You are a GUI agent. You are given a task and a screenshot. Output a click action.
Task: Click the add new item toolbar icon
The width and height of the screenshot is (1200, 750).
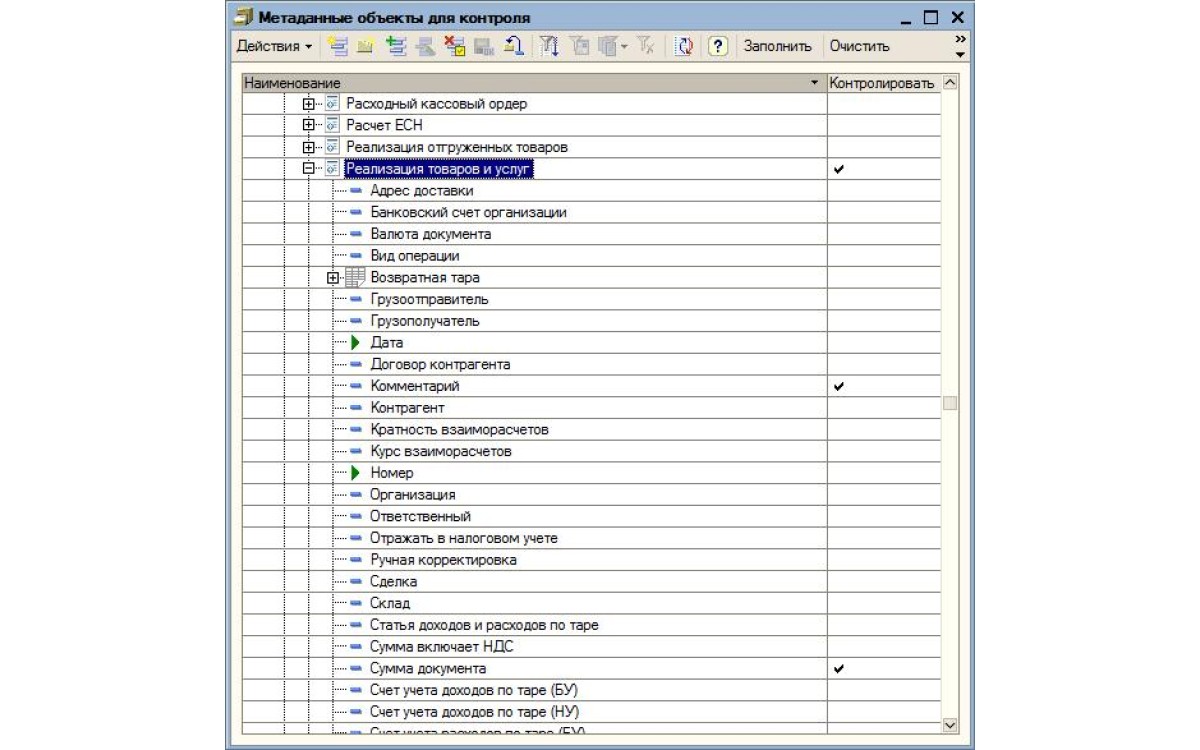pos(337,47)
